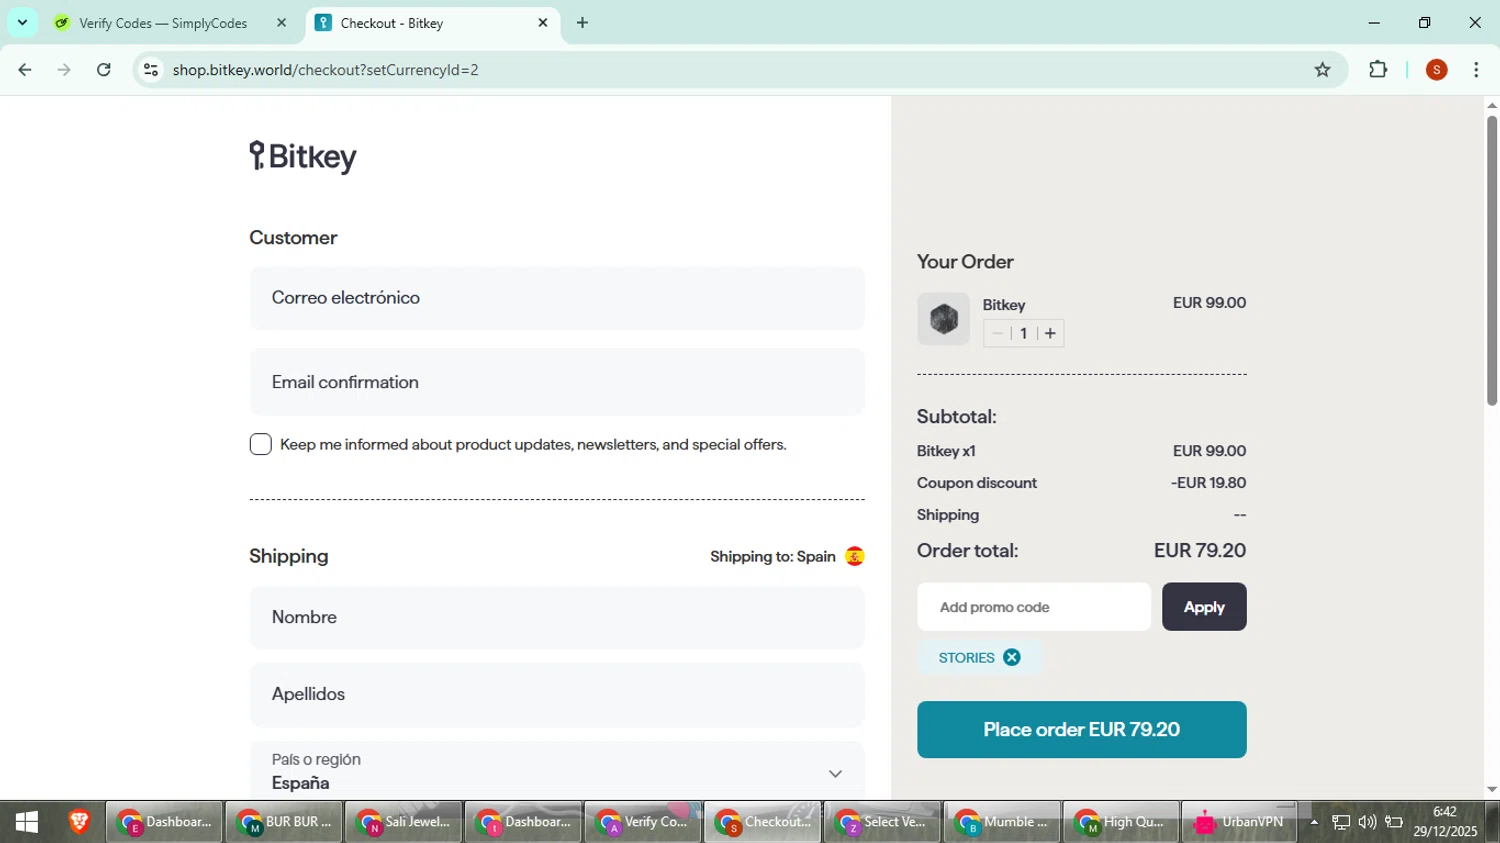Go back to previous page

25,69
